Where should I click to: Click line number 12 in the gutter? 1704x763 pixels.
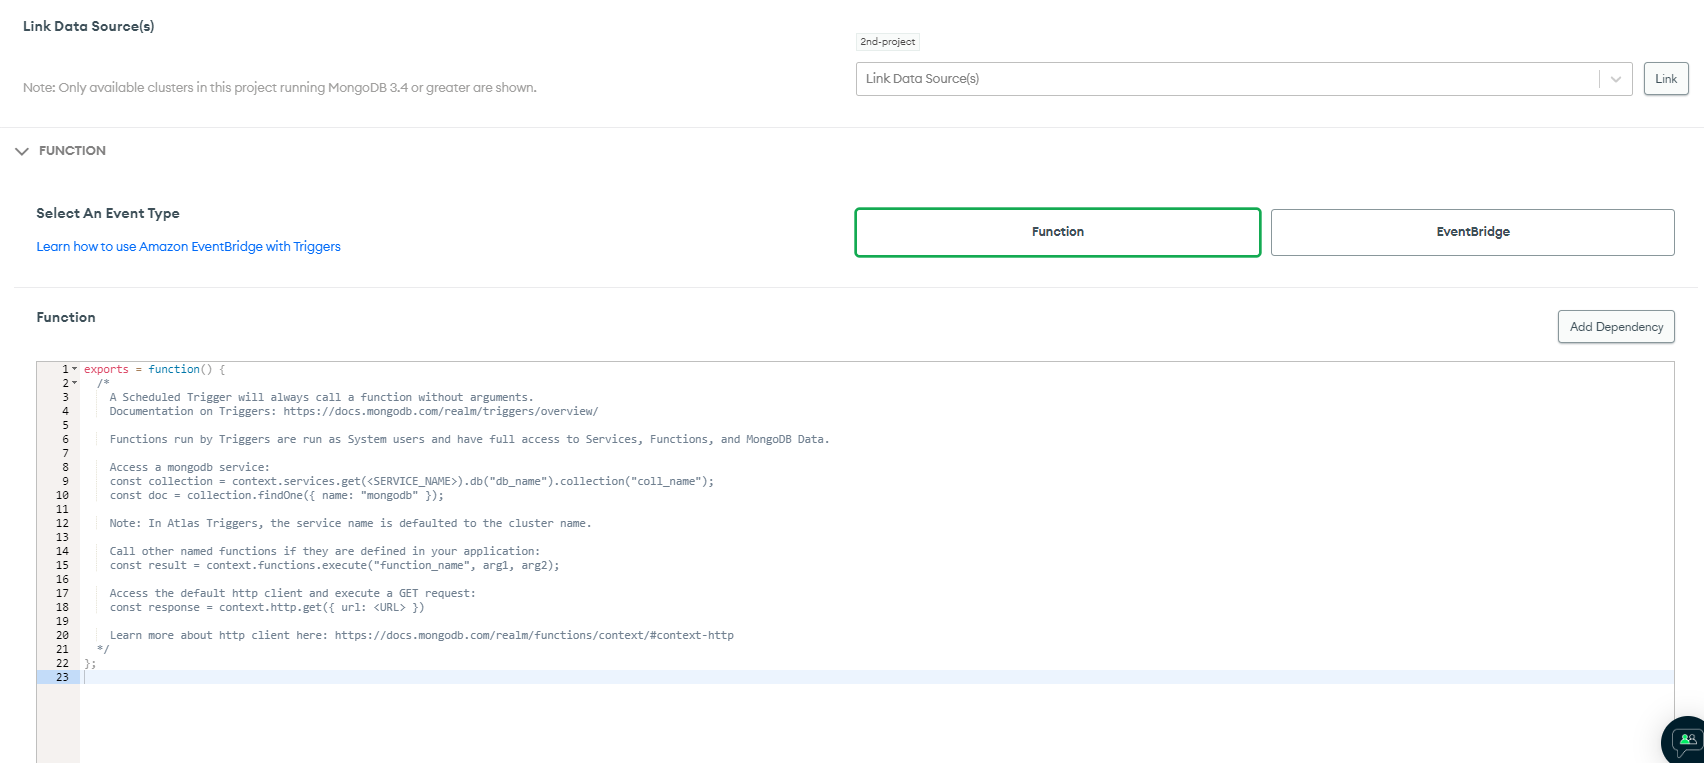62,524
